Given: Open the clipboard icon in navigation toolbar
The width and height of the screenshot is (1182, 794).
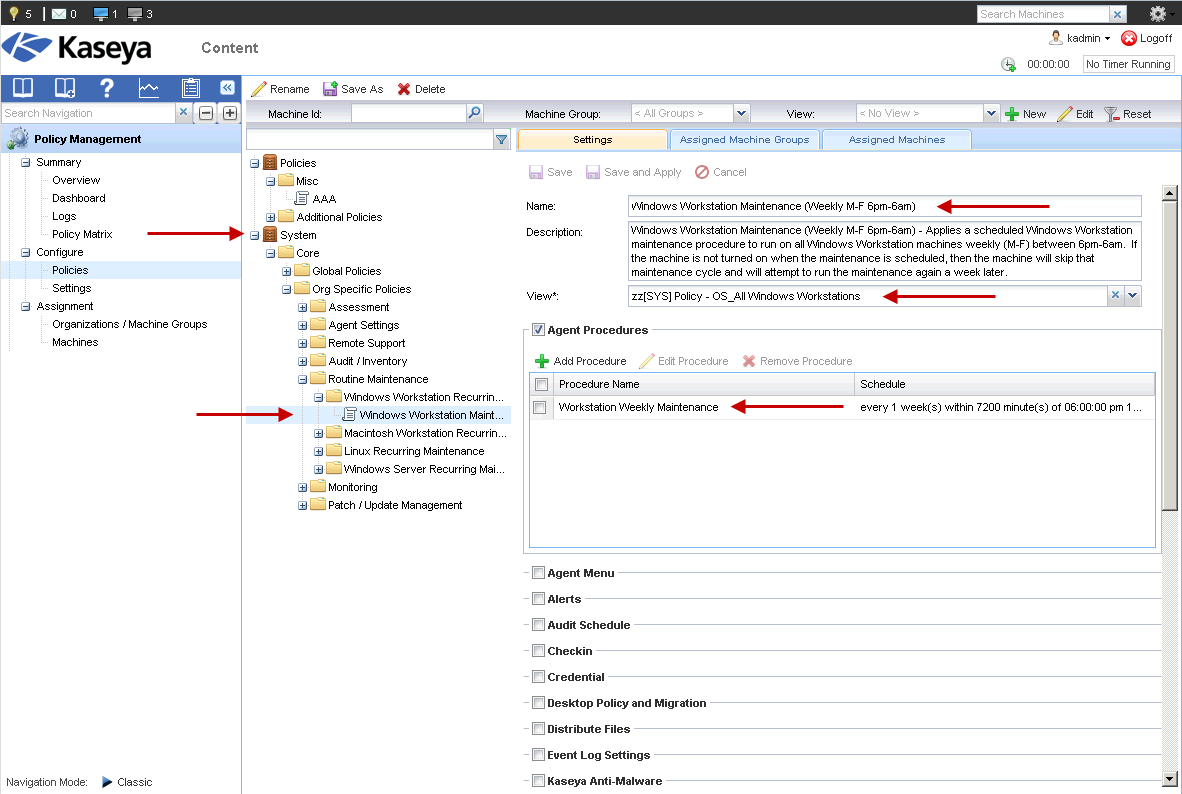Looking at the screenshot, I should click(x=191, y=87).
